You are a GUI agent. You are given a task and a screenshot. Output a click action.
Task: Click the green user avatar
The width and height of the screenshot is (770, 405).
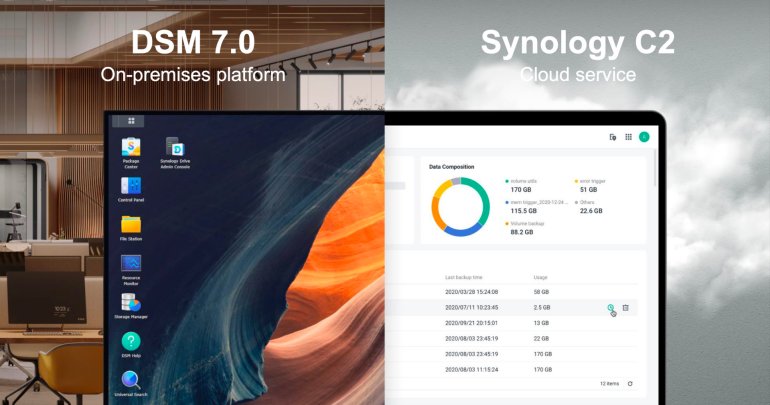pyautogui.click(x=644, y=137)
